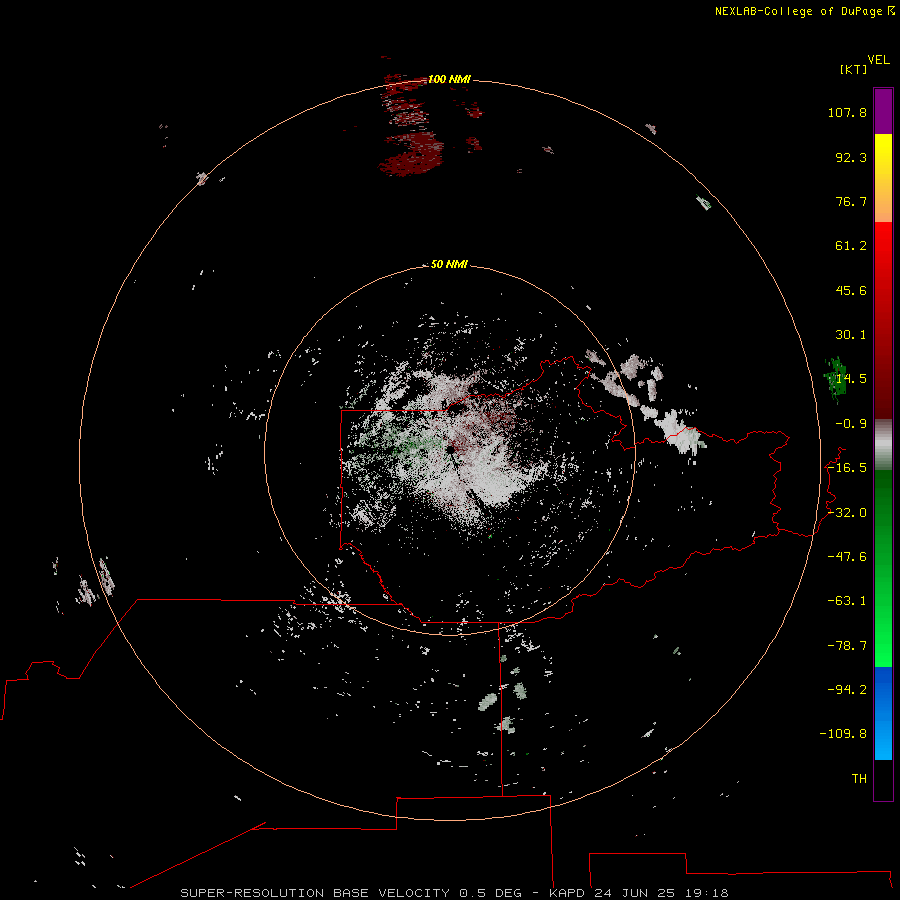Click the VEL title above the color scale
Viewport: 900px width, 900px height.
(879, 60)
